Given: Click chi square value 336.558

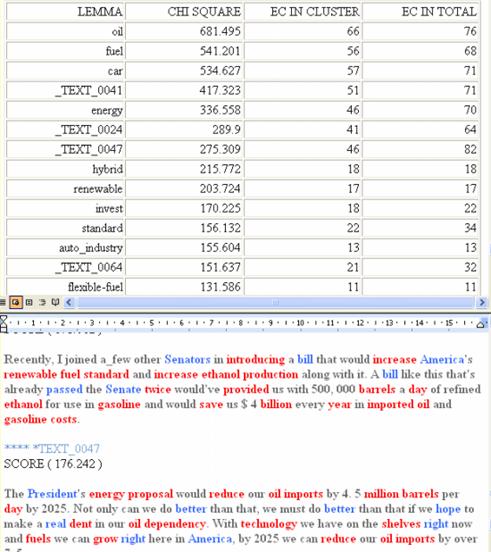Looking at the screenshot, I should tap(220, 110).
